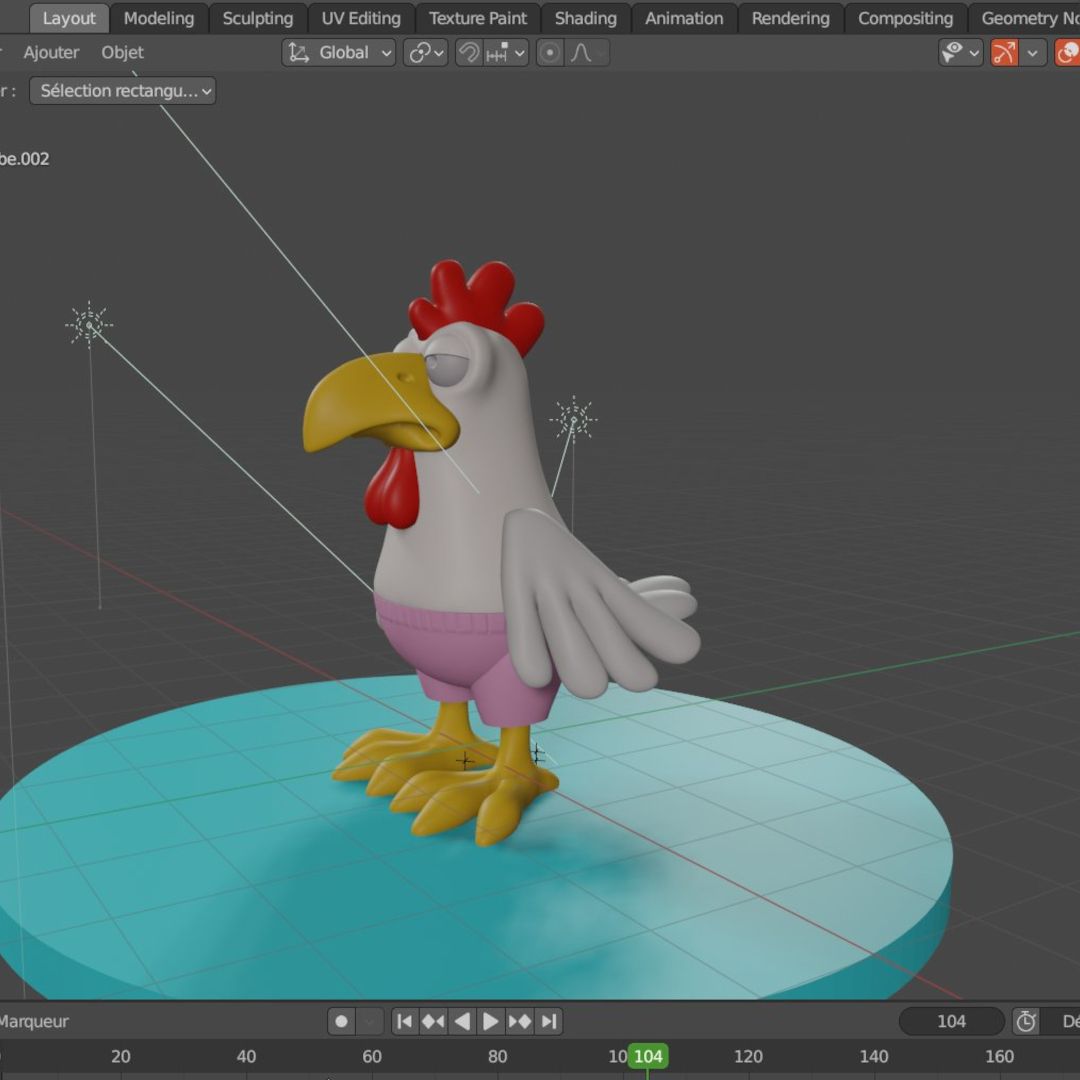Click frame 160 on the timeline ruler

(x=999, y=1057)
